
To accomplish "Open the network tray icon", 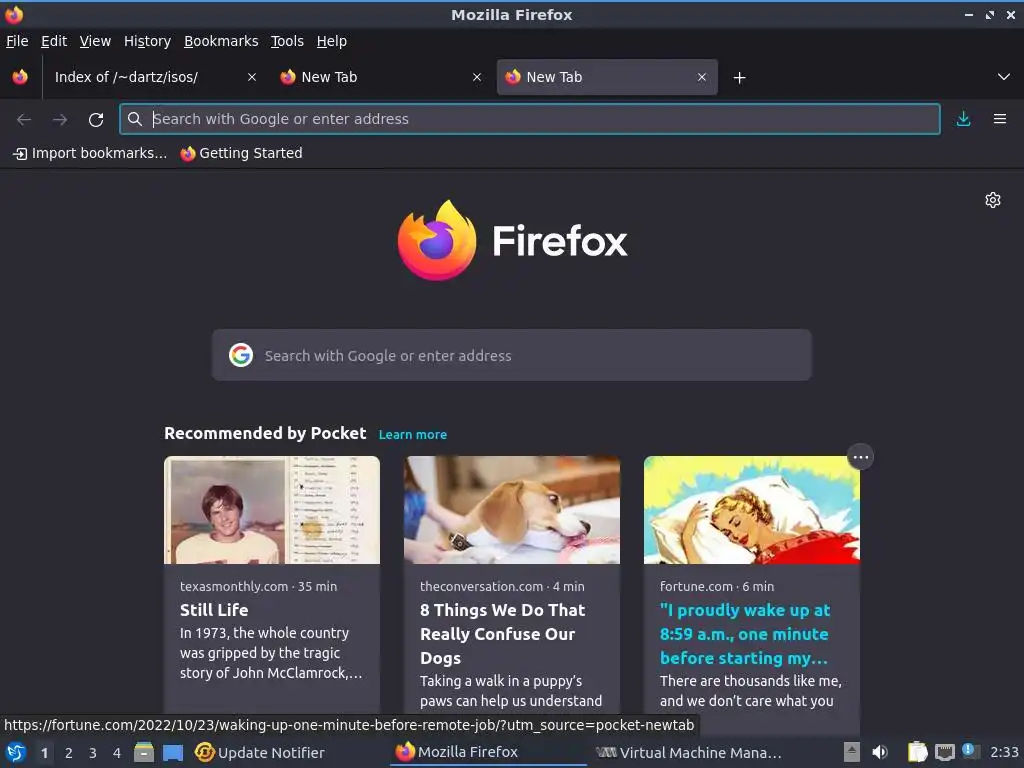I will tap(945, 752).
